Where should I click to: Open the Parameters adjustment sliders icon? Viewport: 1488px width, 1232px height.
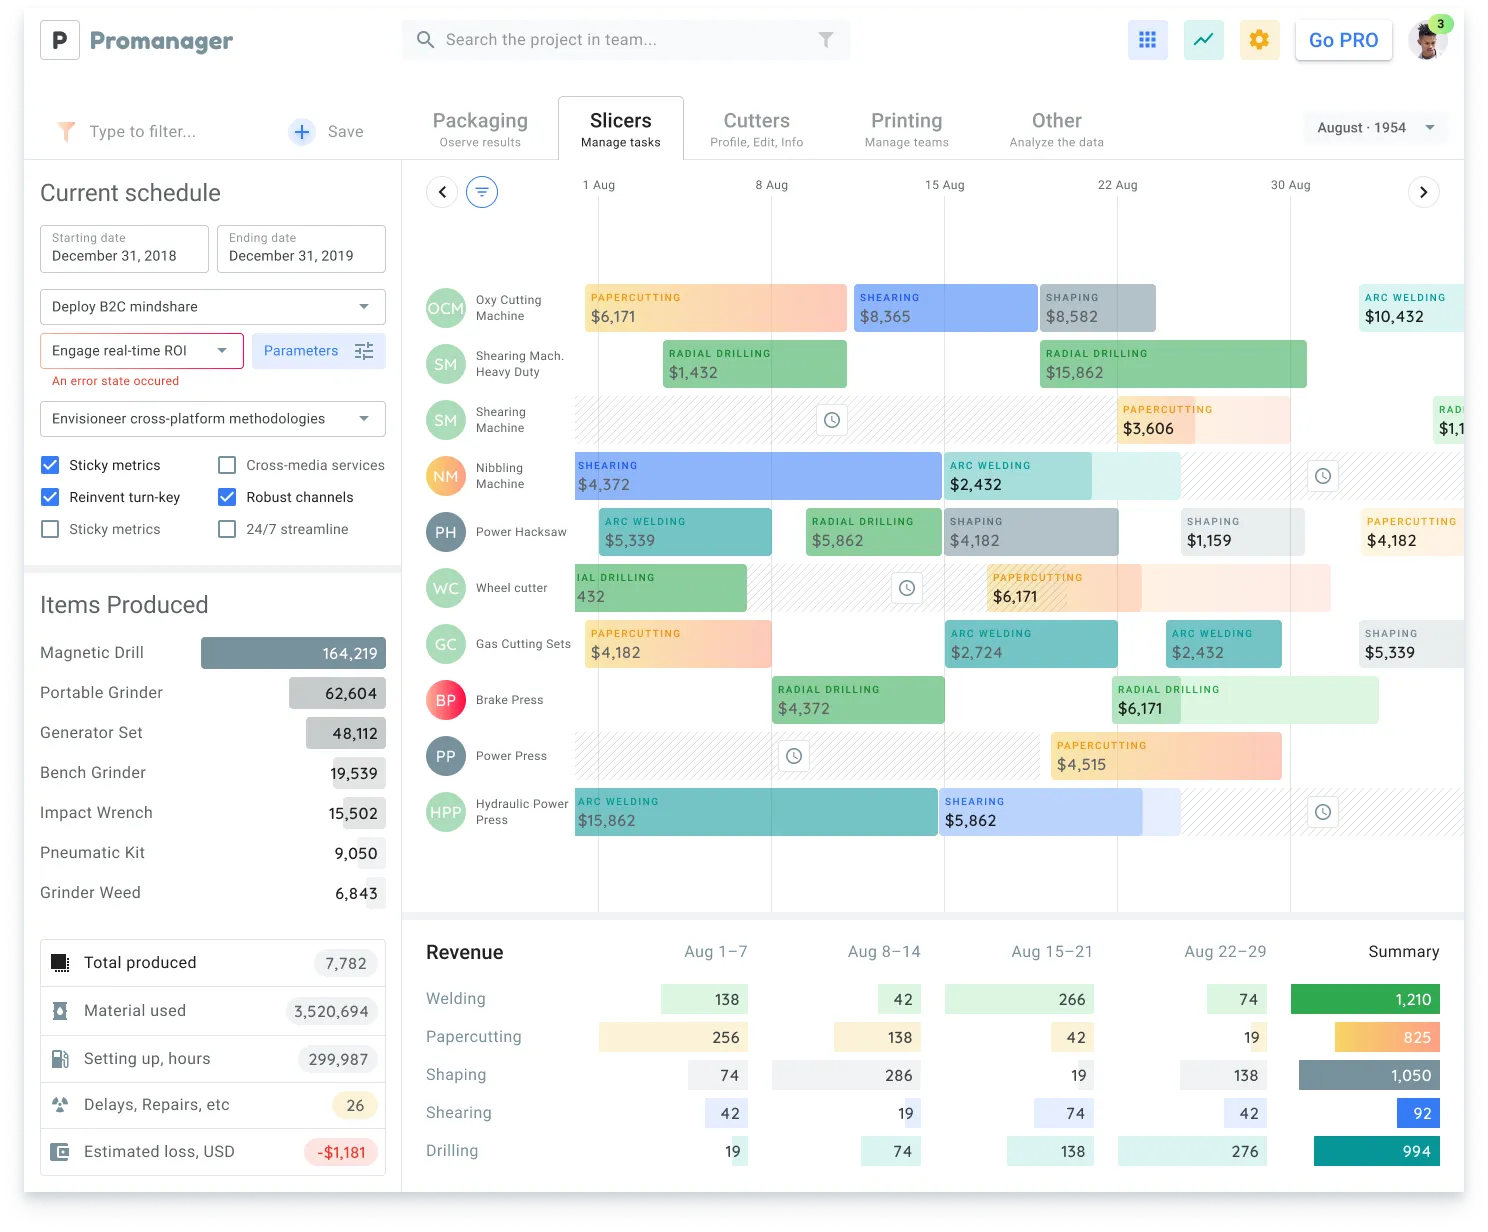coord(364,350)
